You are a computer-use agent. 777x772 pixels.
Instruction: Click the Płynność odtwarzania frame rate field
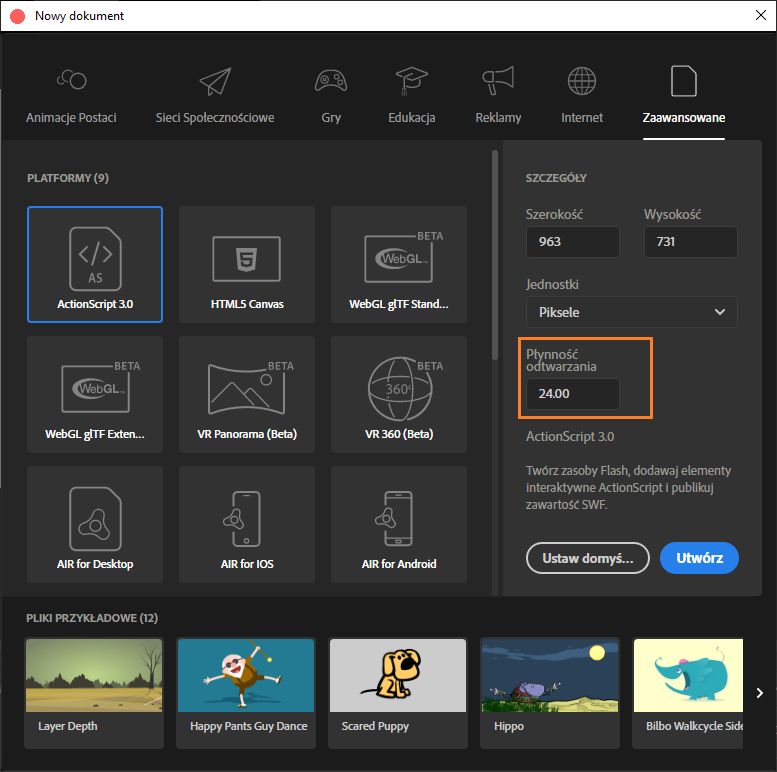[572, 394]
